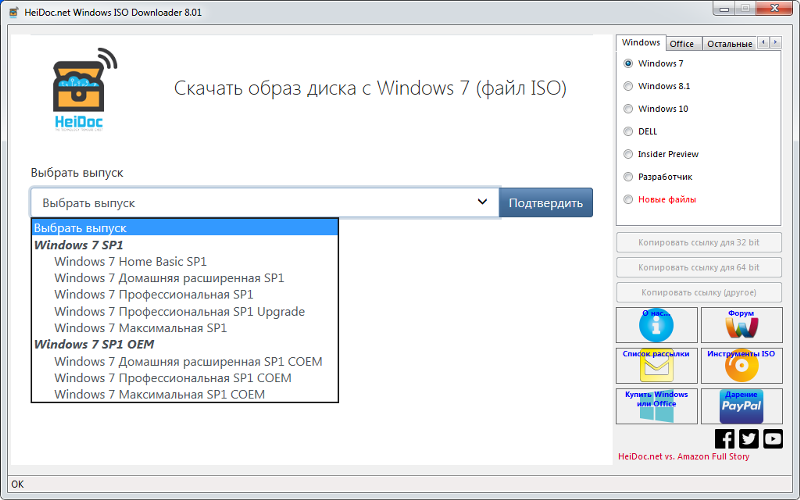Collapse the Выбрать выпуск dropdown arrow
Image resolution: width=800 pixels, height=500 pixels.
point(482,202)
